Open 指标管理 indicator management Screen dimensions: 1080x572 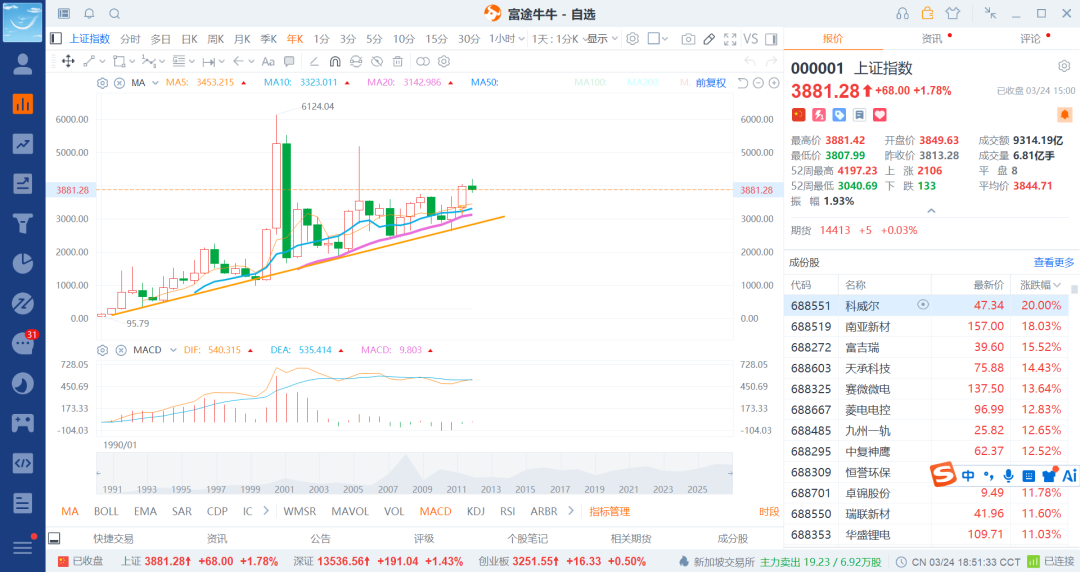coord(610,511)
